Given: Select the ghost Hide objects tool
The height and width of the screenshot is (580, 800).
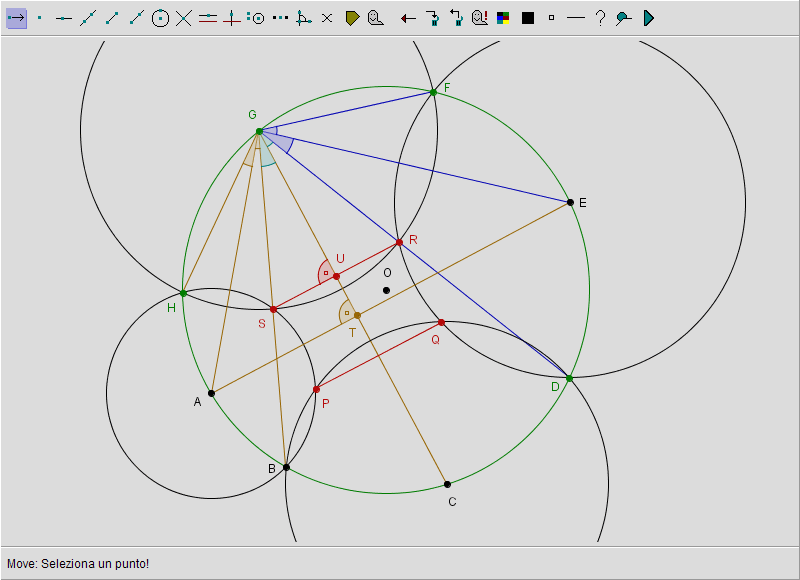Looking at the screenshot, I should click(x=376, y=18).
